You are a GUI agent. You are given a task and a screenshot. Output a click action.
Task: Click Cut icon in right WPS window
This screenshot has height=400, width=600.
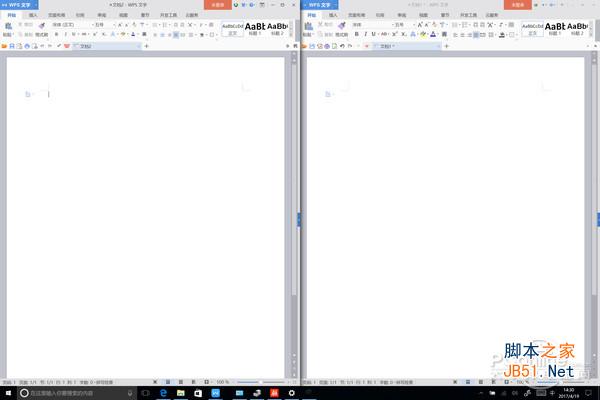click(x=320, y=24)
